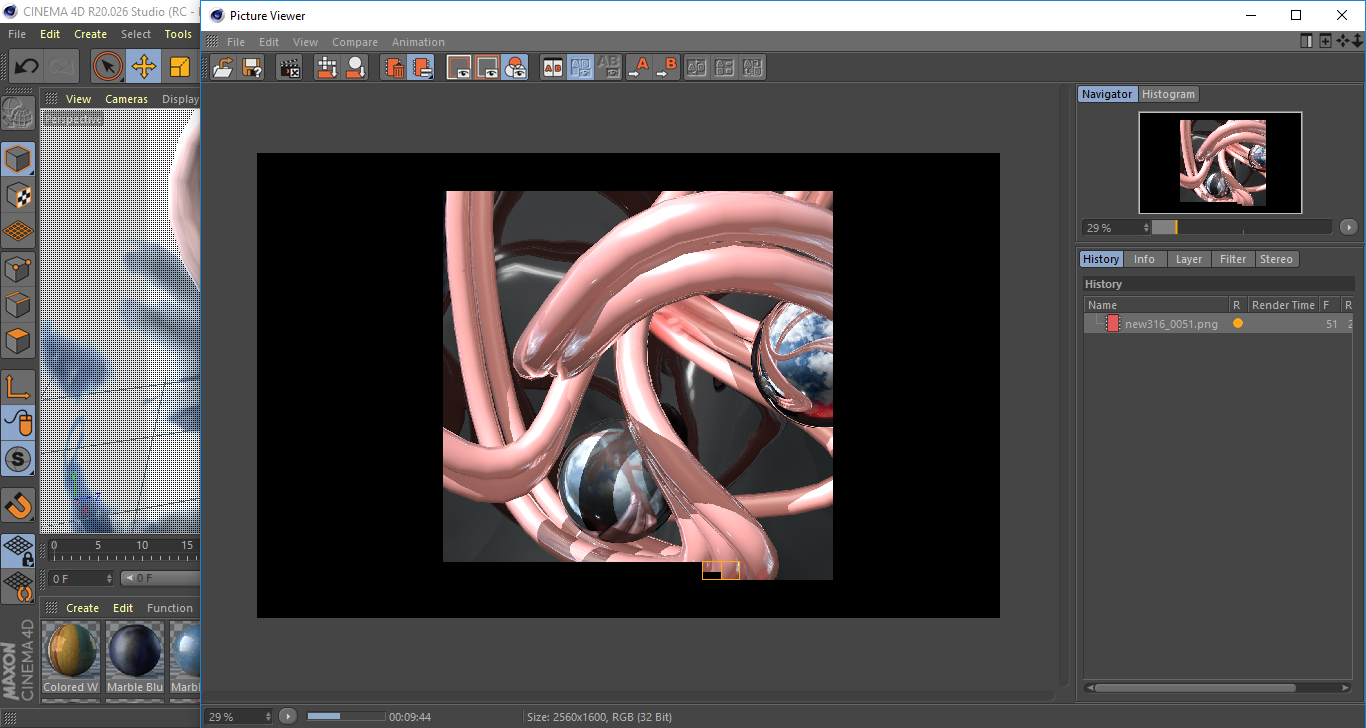Click the Navigator zoom slider
This screenshot has width=1366, height=728.
1241,228
